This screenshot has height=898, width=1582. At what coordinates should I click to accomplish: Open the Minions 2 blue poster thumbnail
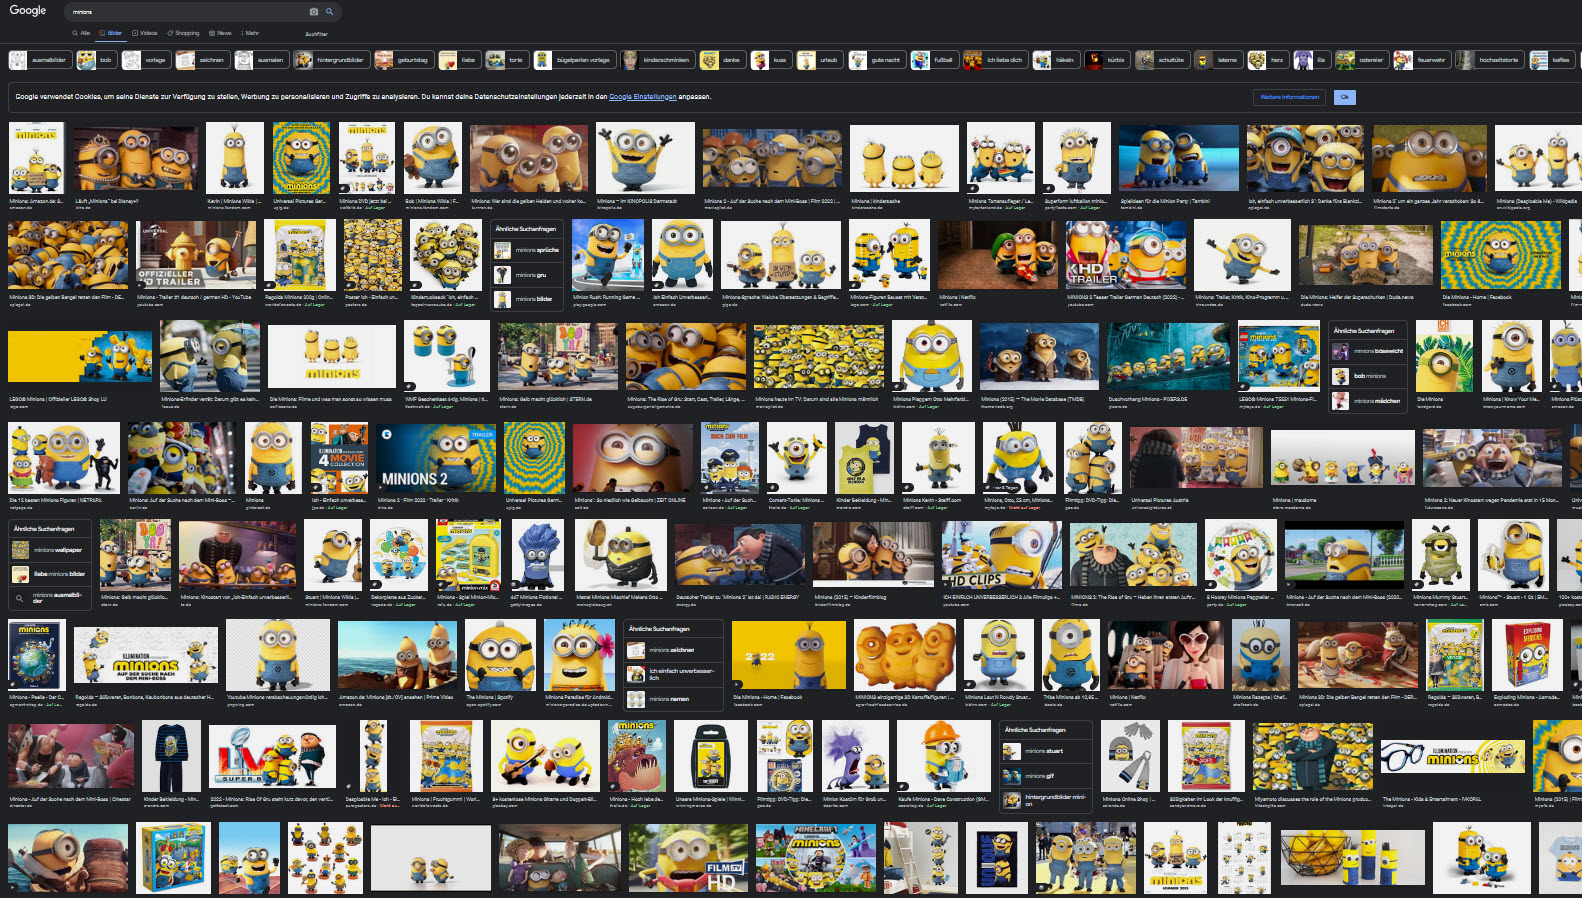pyautogui.click(x=436, y=457)
